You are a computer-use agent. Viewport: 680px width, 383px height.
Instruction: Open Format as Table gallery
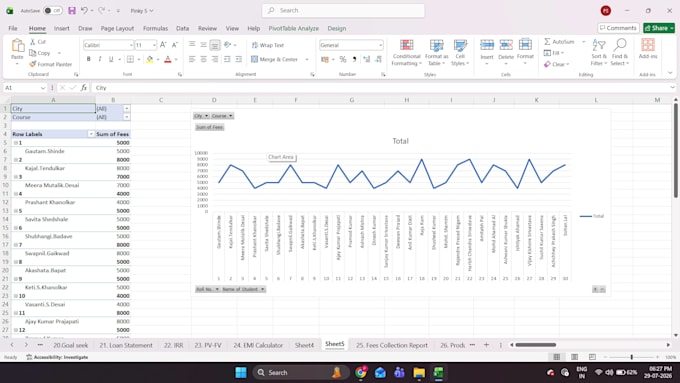coord(436,52)
